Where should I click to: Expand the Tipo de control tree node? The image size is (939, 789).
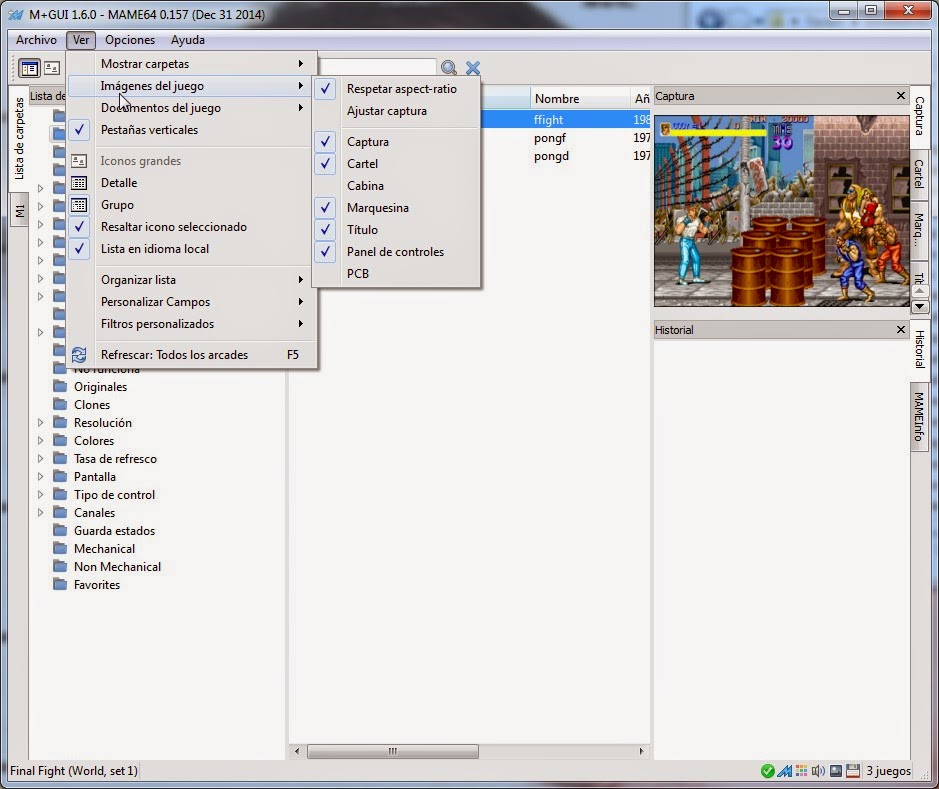pos(40,494)
